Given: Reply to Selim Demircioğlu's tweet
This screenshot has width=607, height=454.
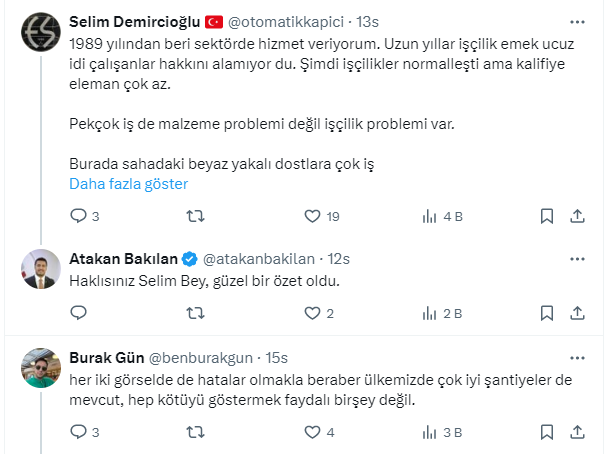Looking at the screenshot, I should [x=78, y=215].
